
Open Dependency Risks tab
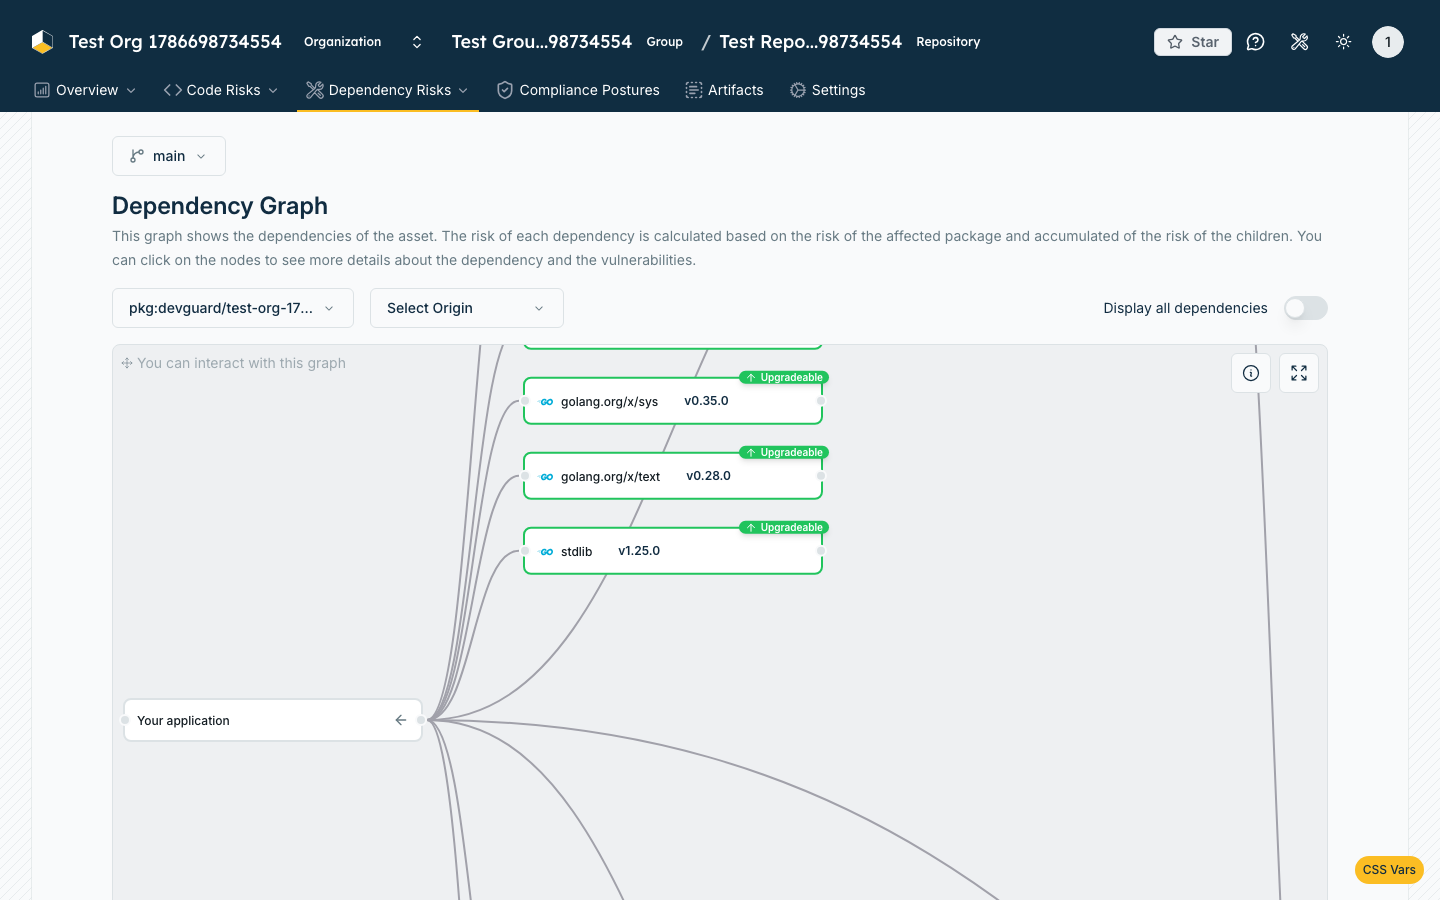(388, 90)
